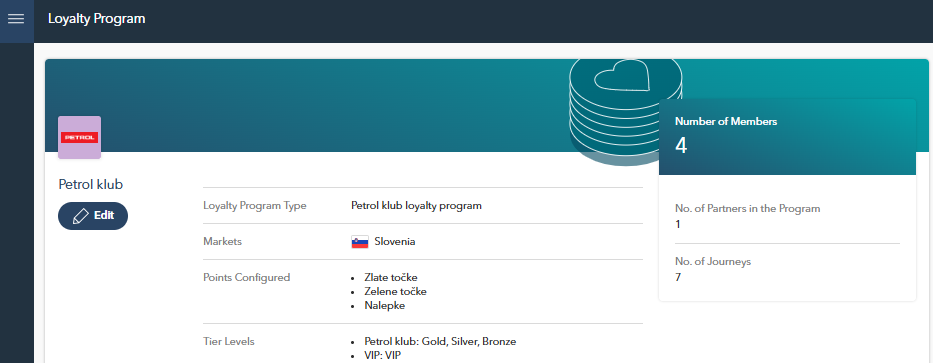Click the Petrol logo thumbnail
This screenshot has width=933, height=363.
(x=79, y=137)
